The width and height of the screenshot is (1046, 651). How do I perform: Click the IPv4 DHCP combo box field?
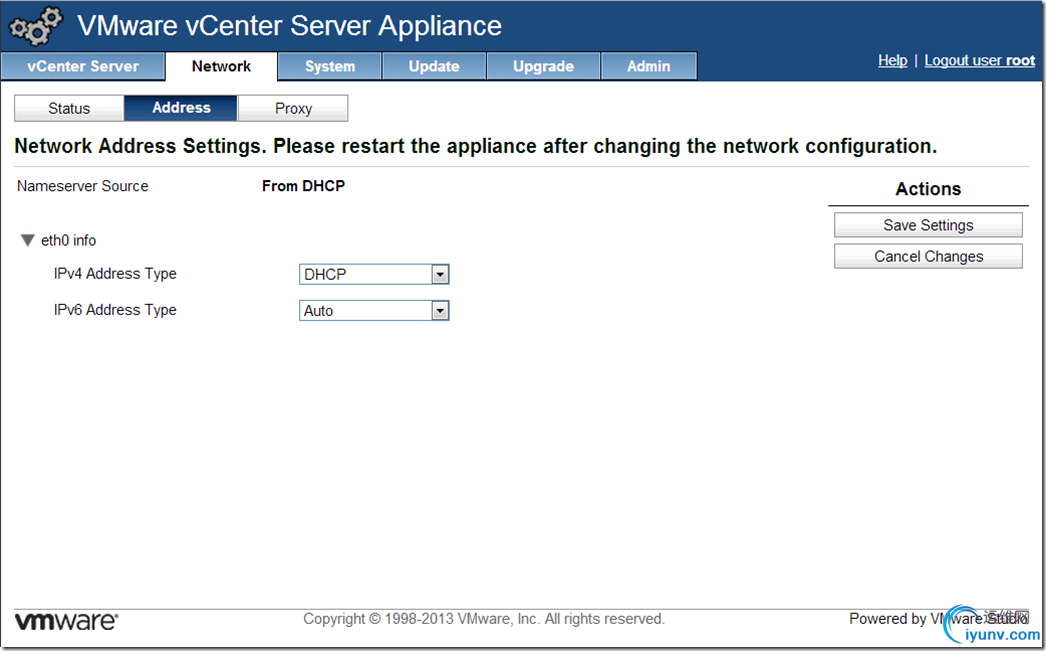click(x=365, y=275)
